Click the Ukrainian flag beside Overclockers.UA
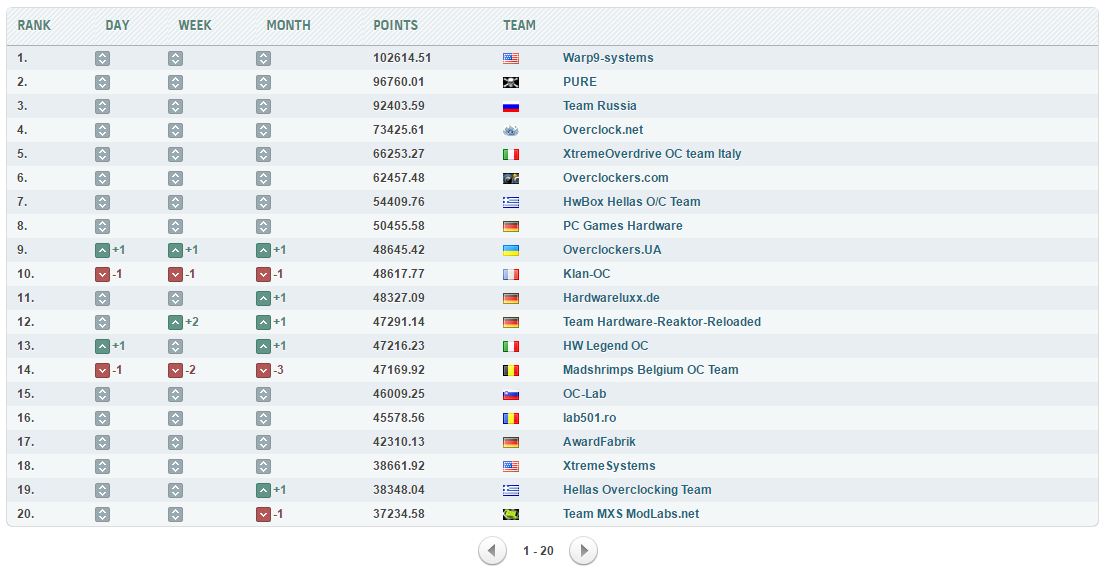Screen dimensions: 1106x575 (x=511, y=250)
